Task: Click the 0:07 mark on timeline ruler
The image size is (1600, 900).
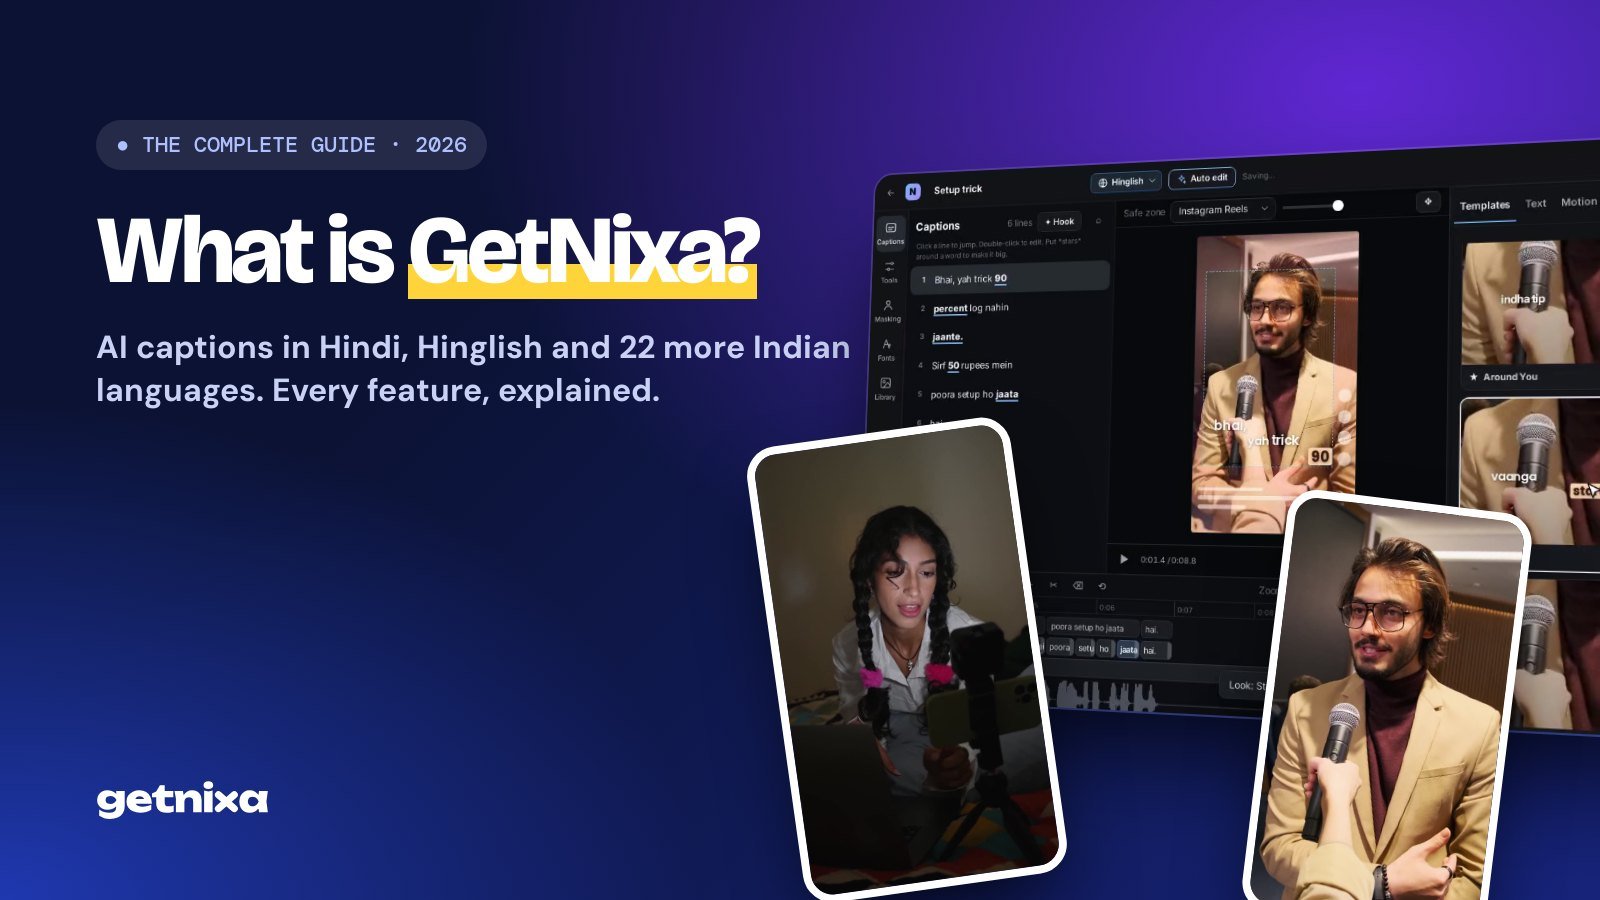Action: coord(1184,609)
